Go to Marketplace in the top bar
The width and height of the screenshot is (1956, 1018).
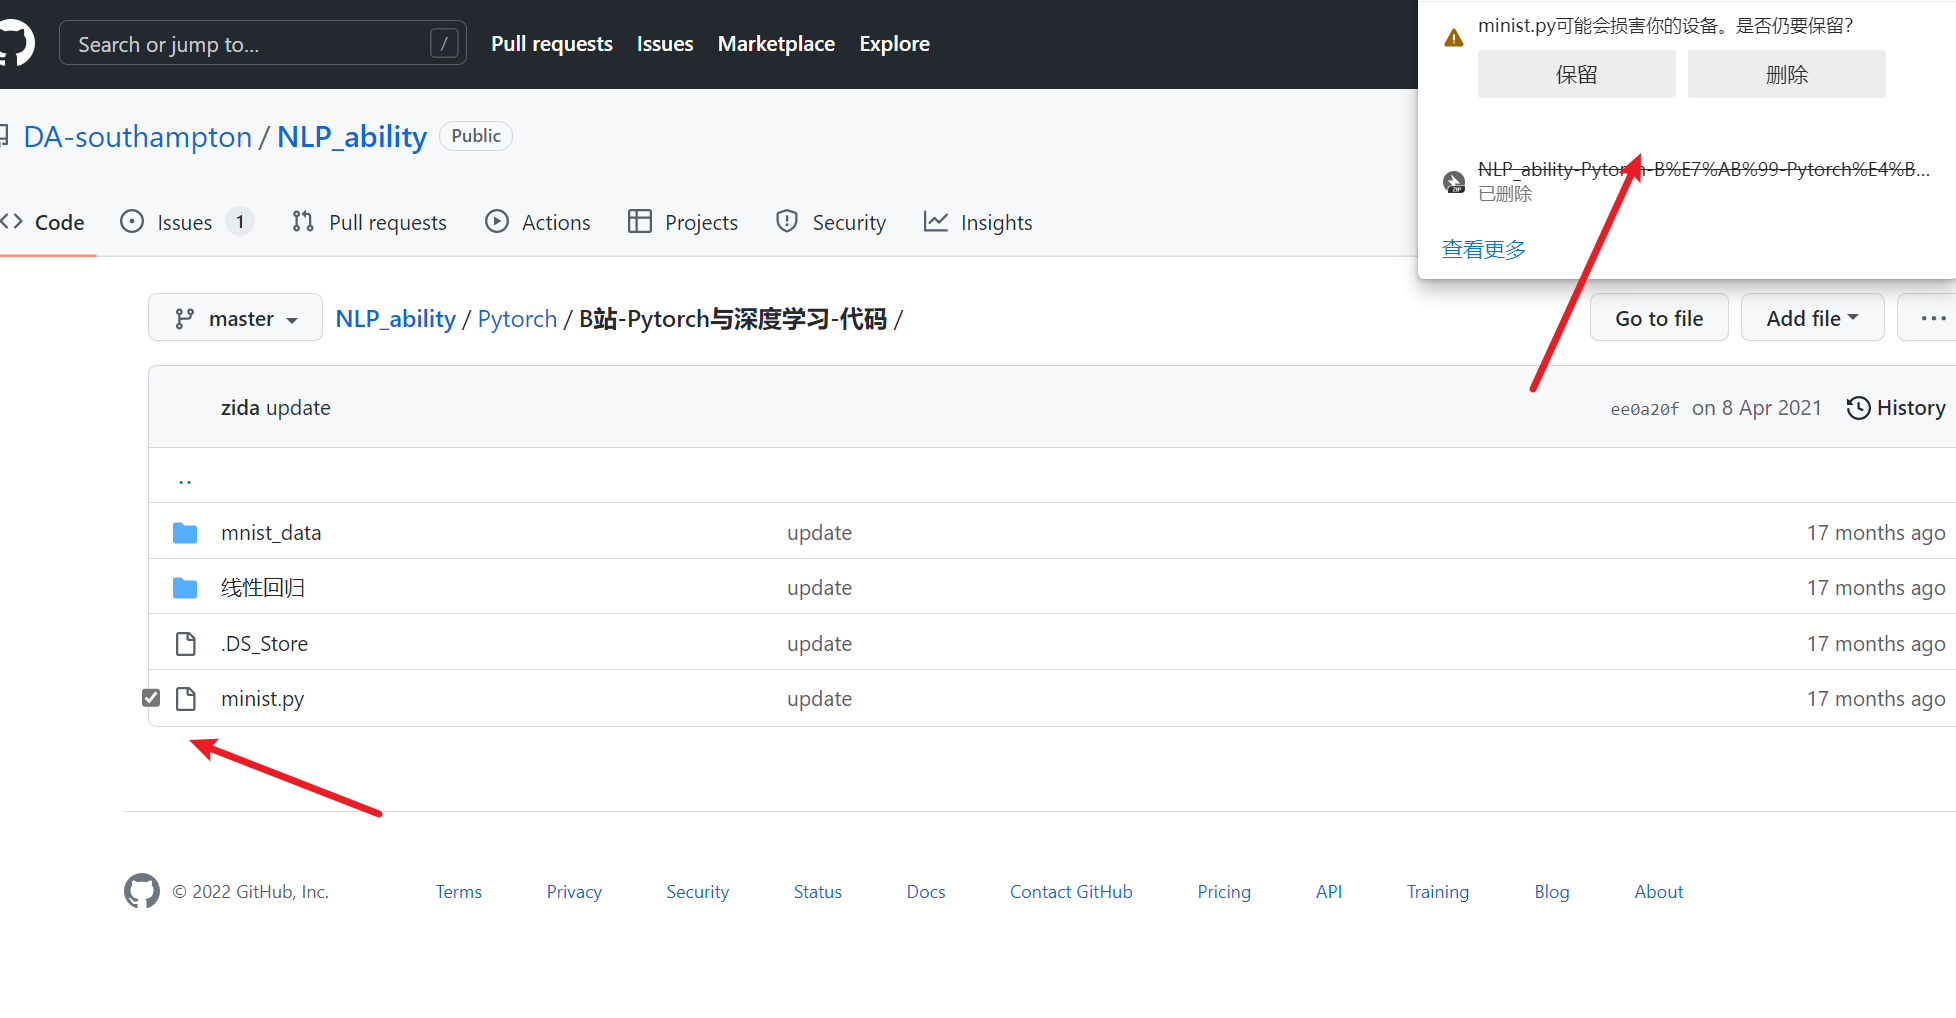point(776,44)
